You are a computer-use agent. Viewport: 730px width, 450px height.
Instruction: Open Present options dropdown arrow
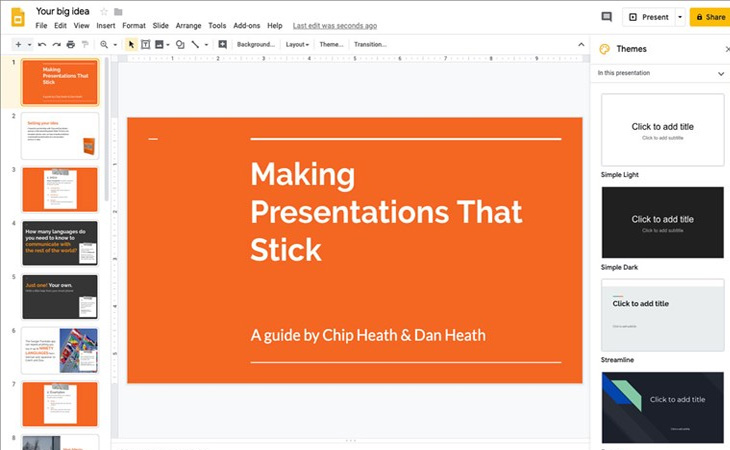point(680,17)
